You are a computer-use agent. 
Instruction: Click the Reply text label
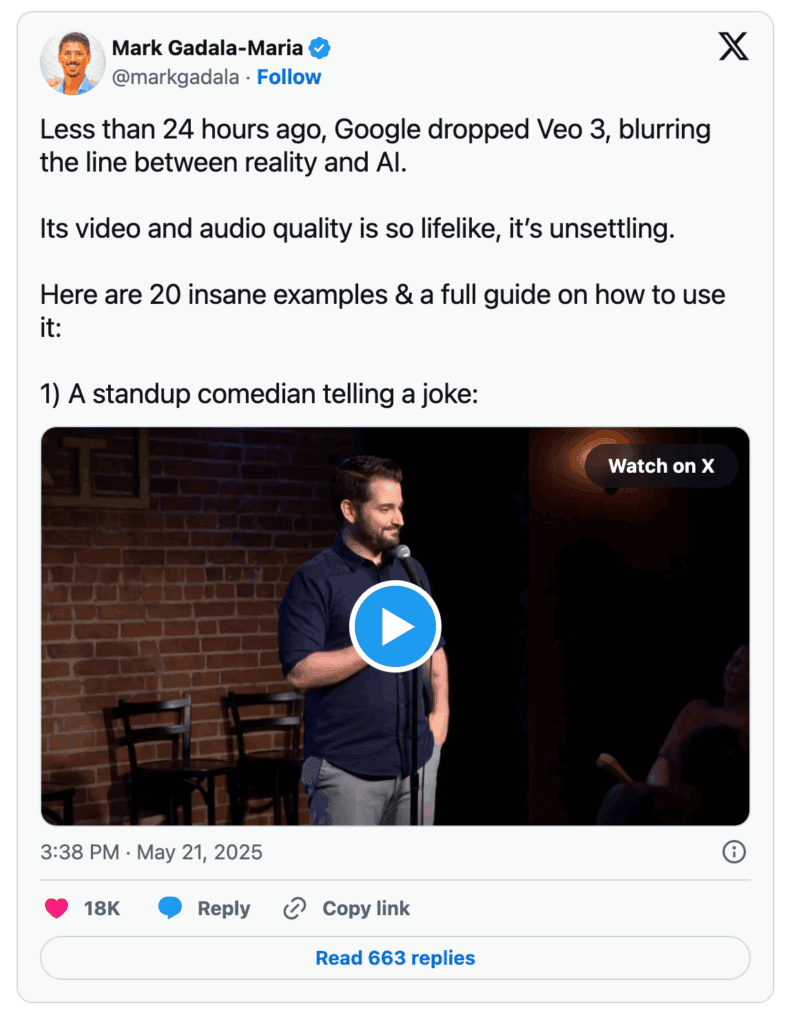[x=224, y=908]
